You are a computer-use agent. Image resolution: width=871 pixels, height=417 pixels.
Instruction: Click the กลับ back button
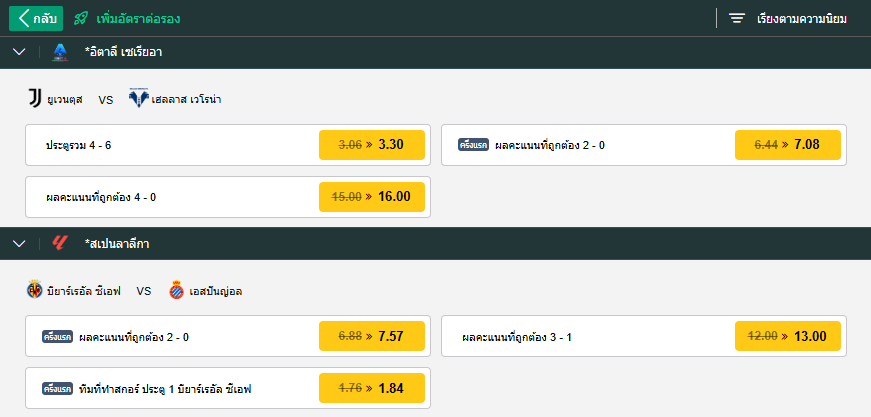point(36,18)
